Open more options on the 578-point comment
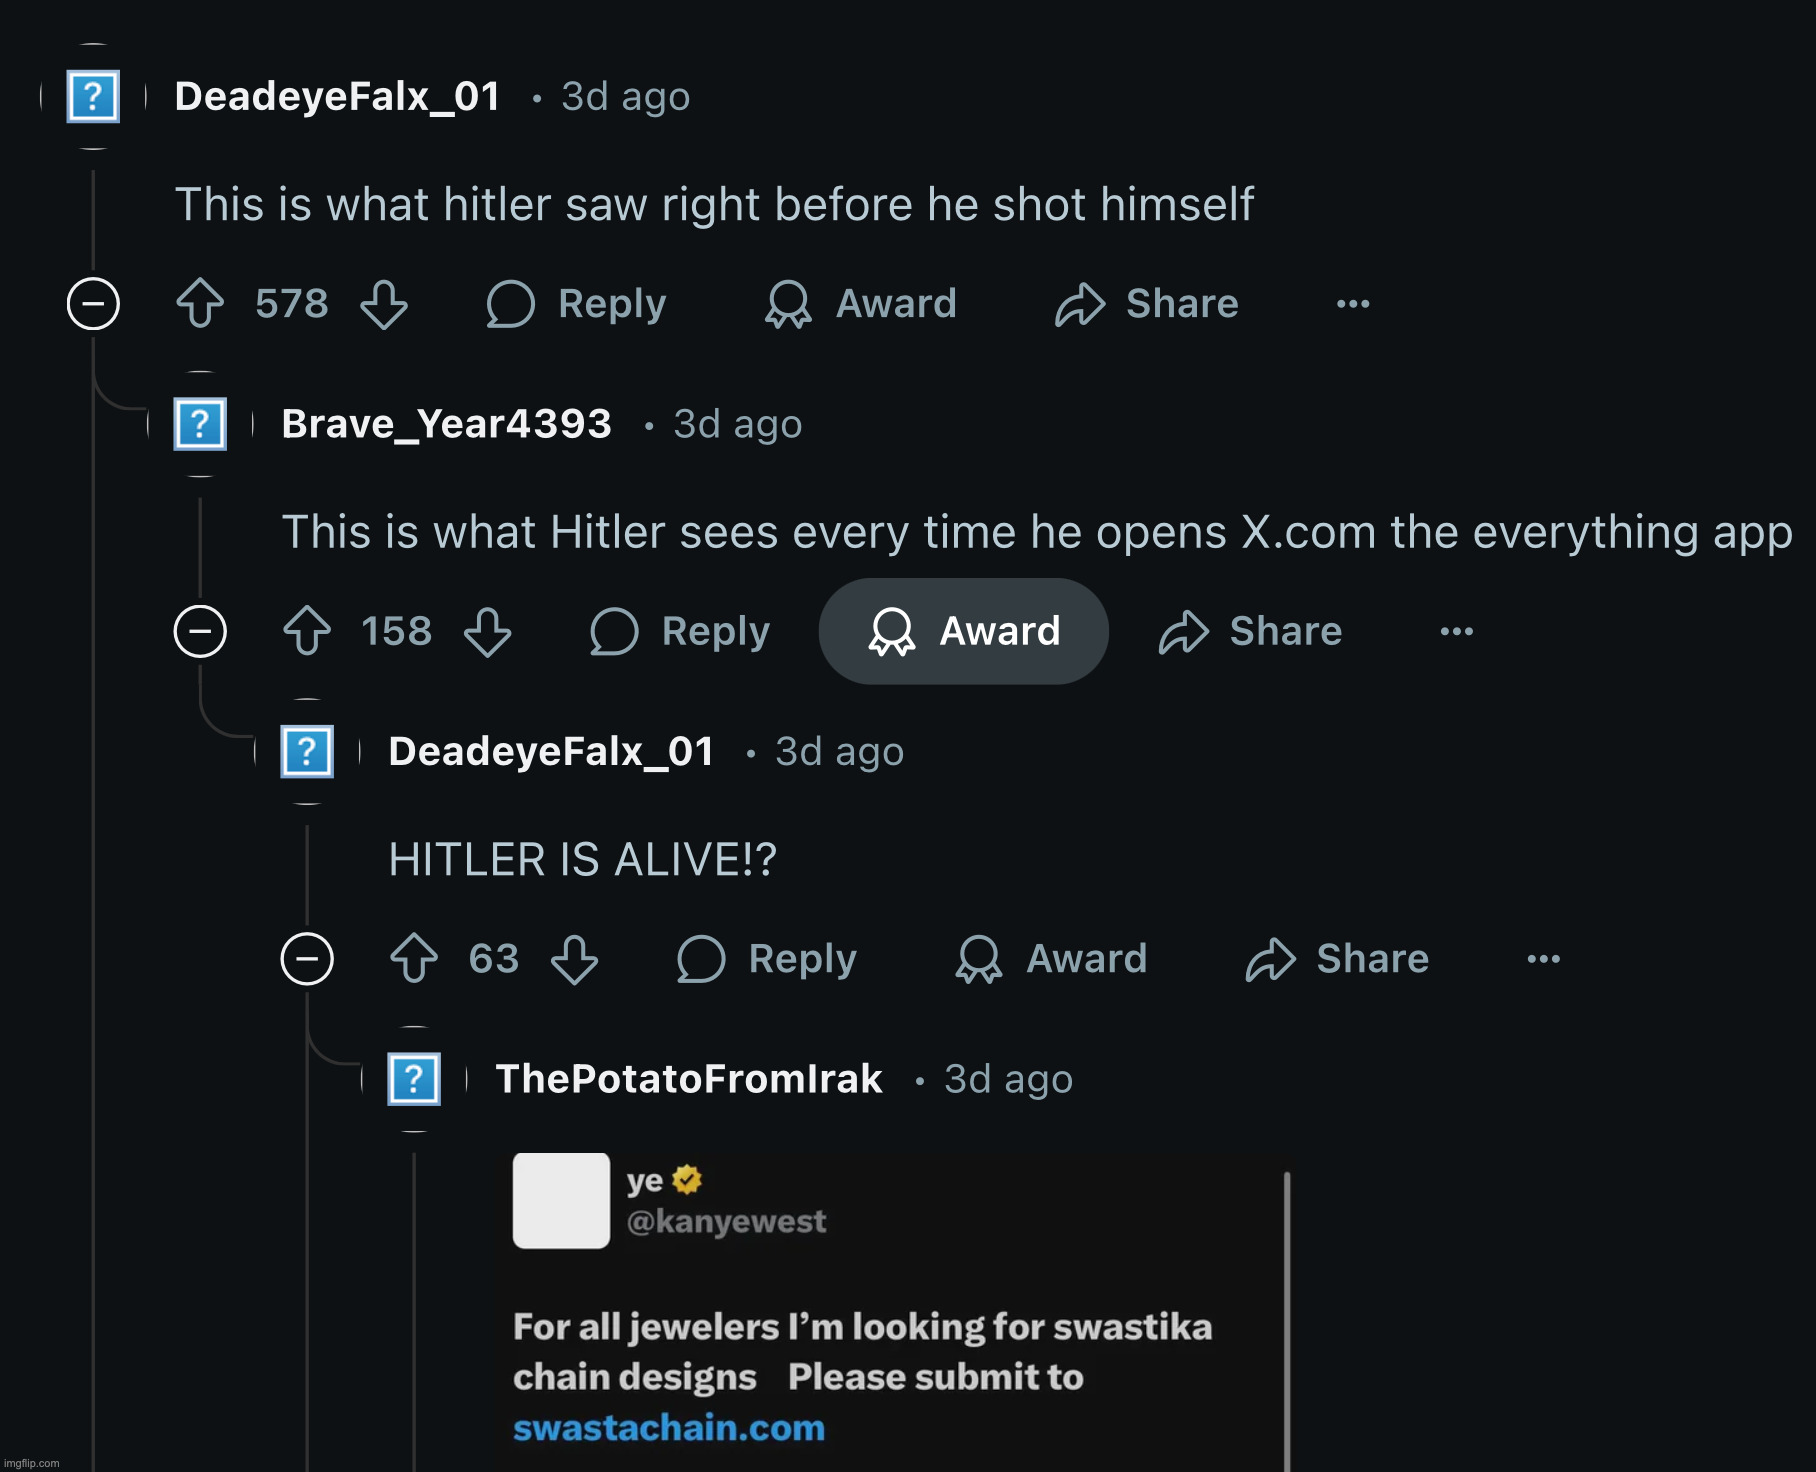The height and width of the screenshot is (1472, 1816). [x=1353, y=303]
